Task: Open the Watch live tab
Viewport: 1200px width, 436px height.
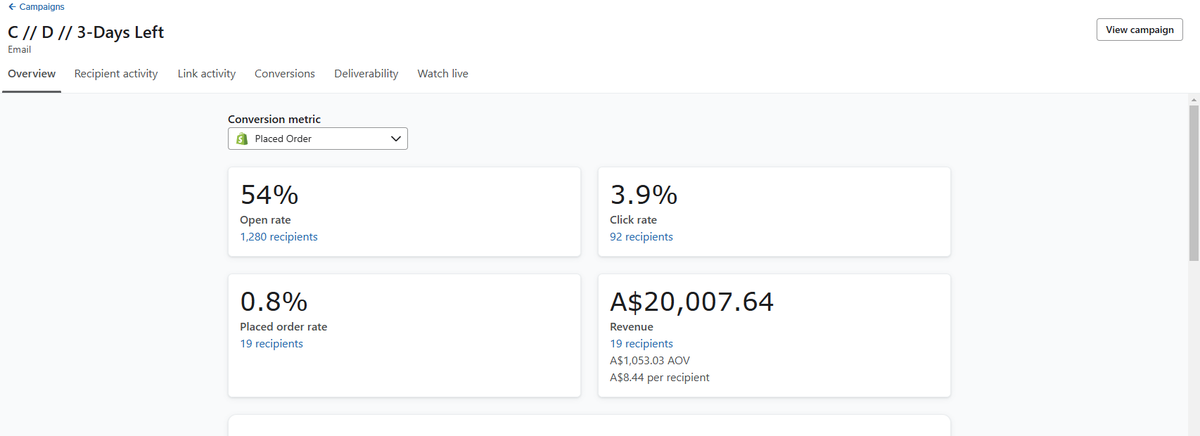Action: coord(442,74)
